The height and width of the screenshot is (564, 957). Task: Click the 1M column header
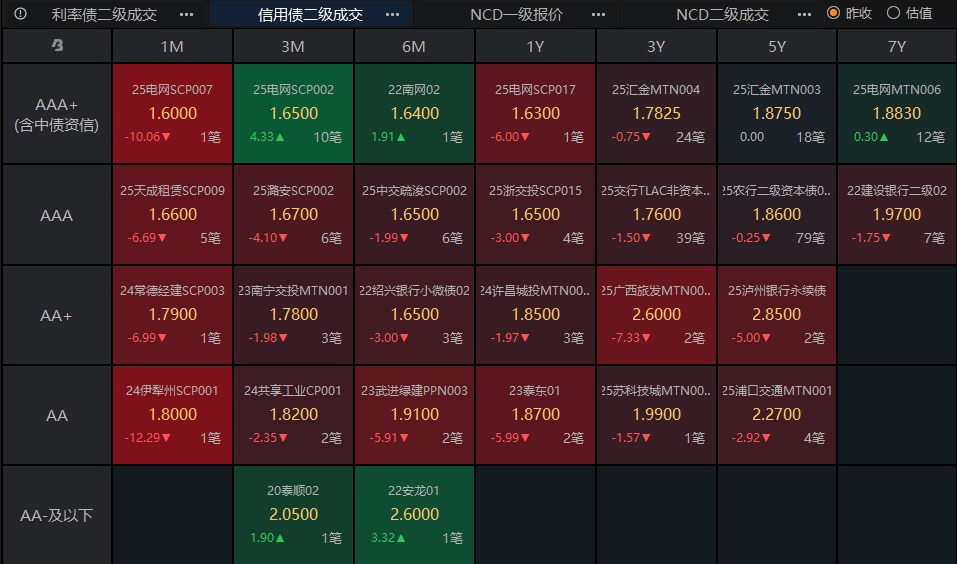(172, 46)
